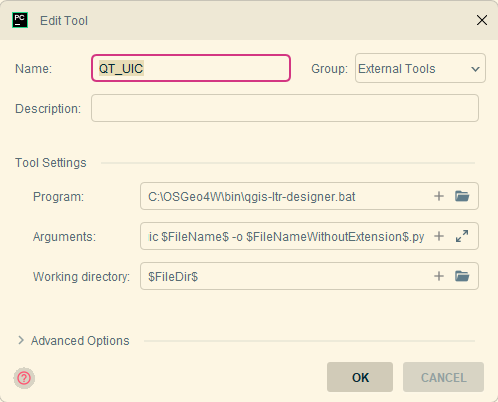This screenshot has height=402, width=498.
Task: Browse for Working directory folder
Action: tap(462, 276)
